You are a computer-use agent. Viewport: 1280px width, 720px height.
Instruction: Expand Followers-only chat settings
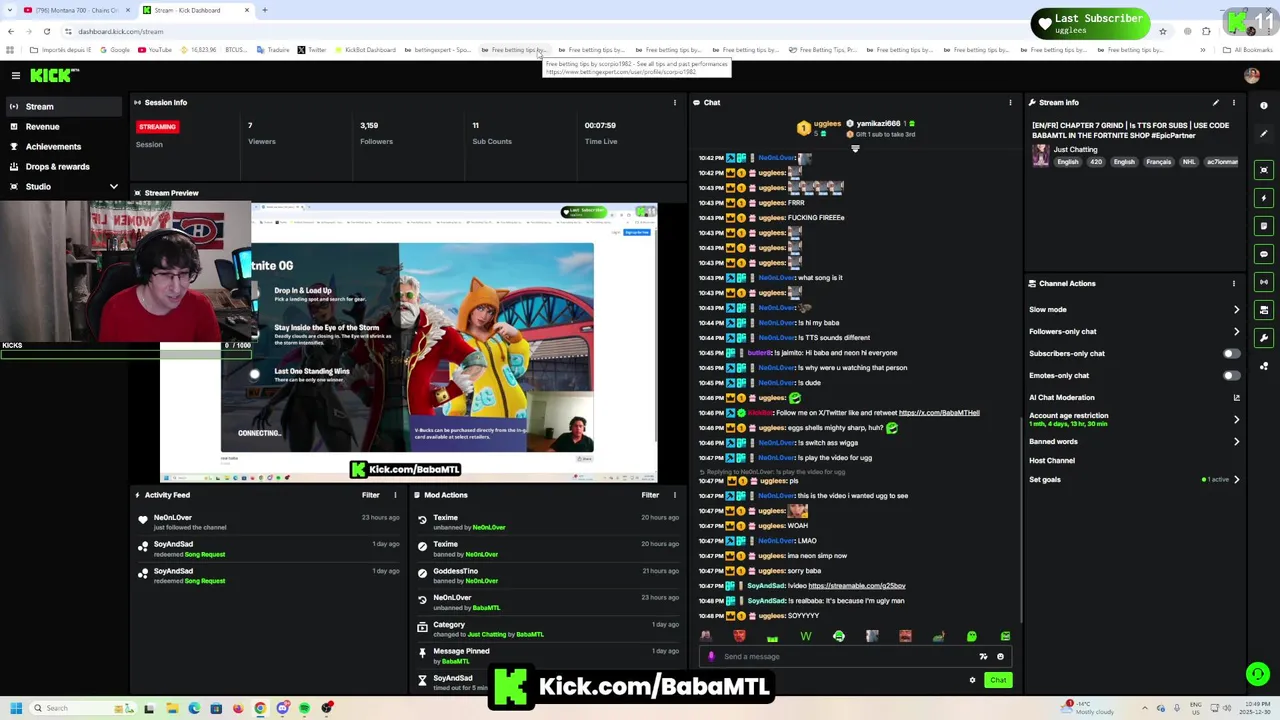coord(1236,331)
